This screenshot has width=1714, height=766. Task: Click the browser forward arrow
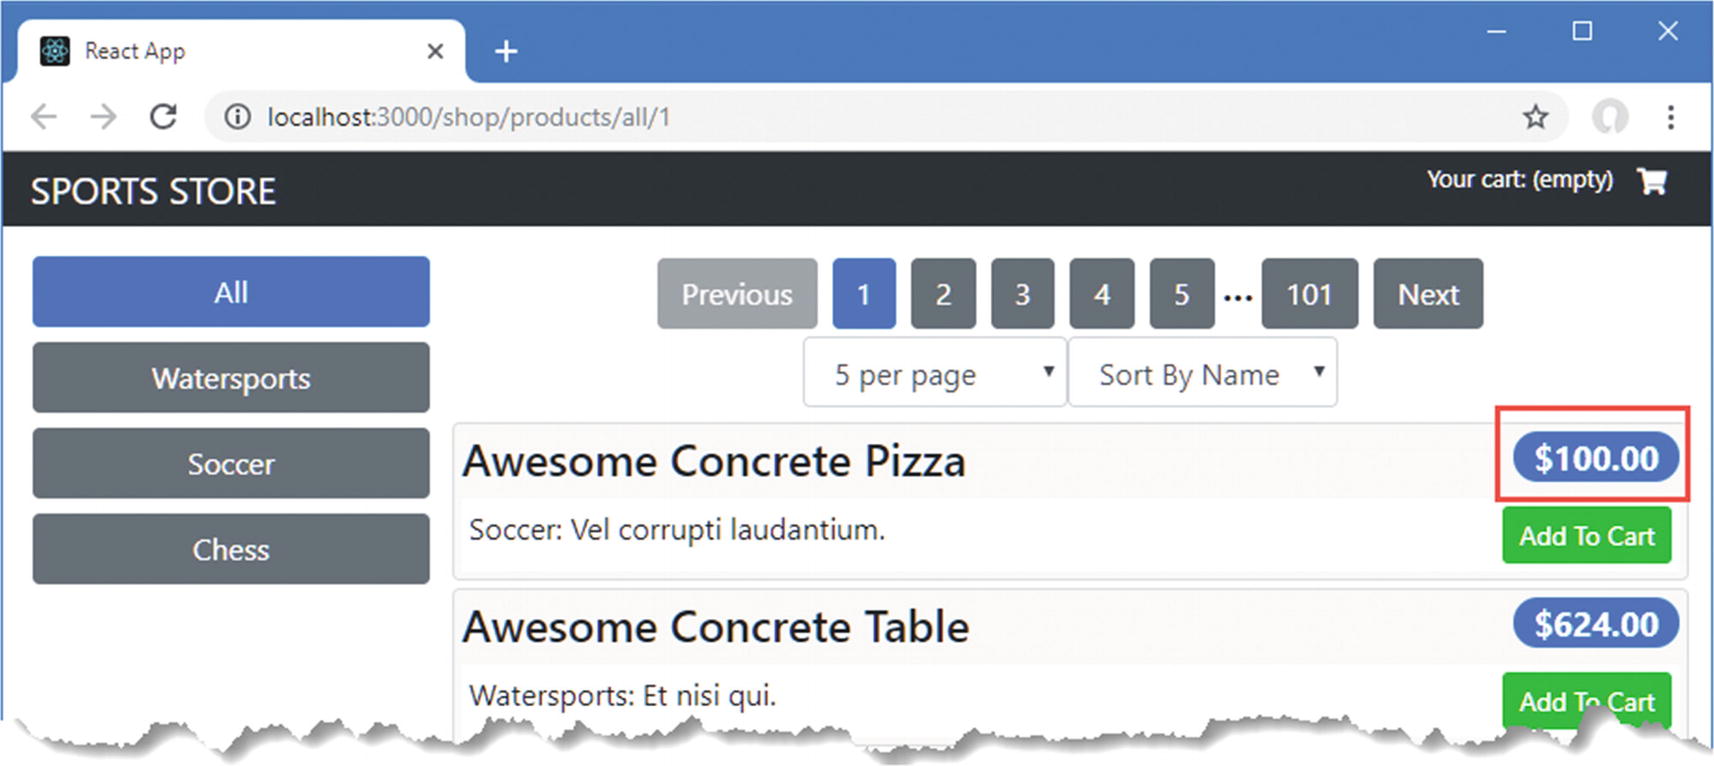point(103,117)
